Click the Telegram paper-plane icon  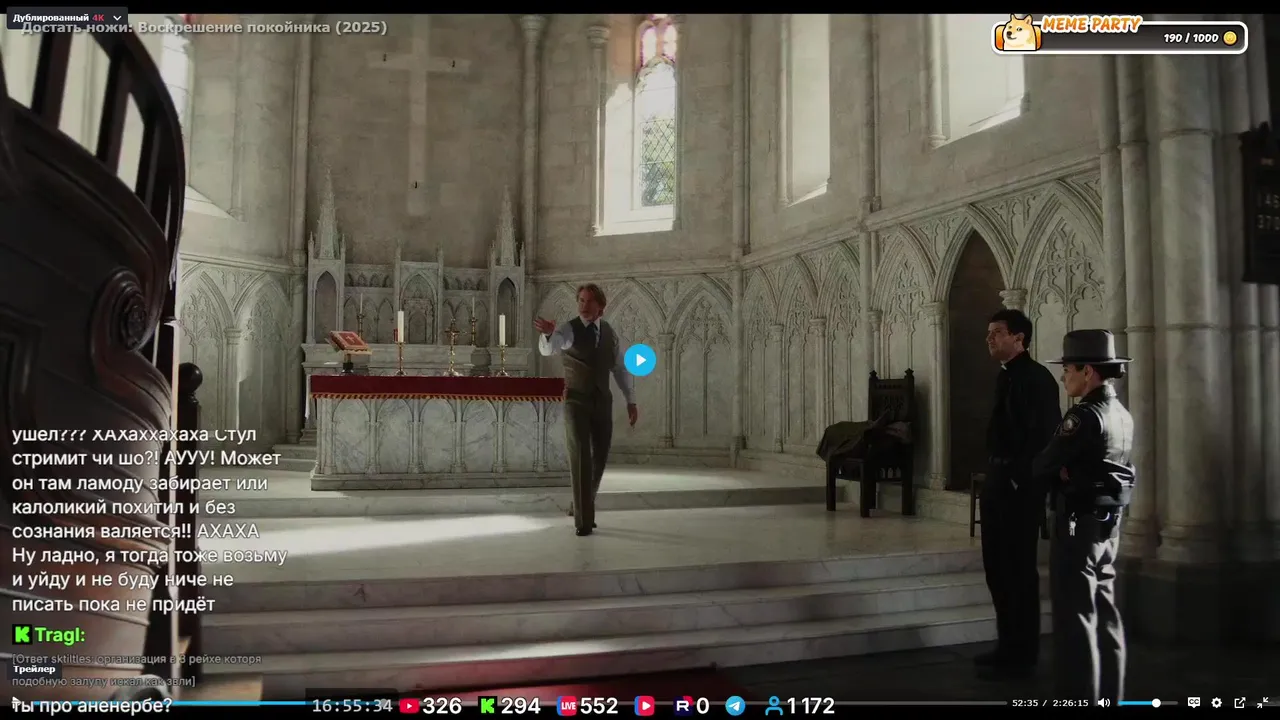[735, 706]
